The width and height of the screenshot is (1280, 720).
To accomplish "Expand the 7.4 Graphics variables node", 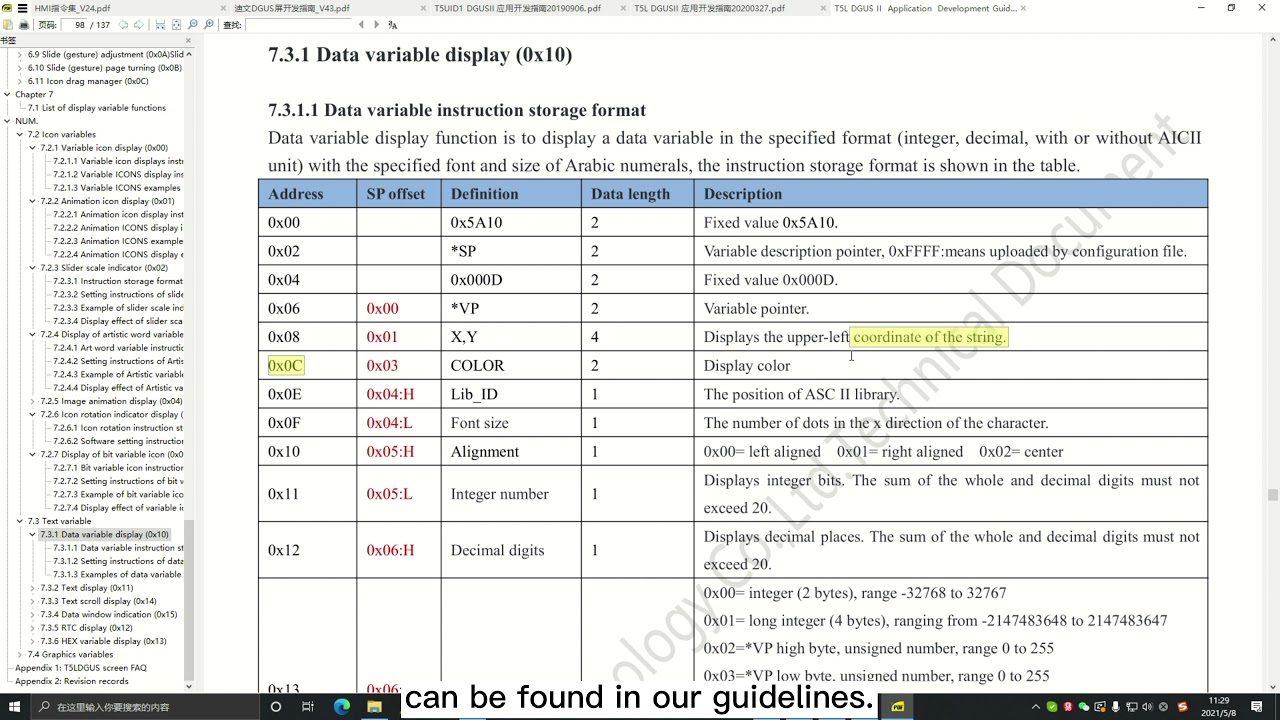I will tap(19, 655).
